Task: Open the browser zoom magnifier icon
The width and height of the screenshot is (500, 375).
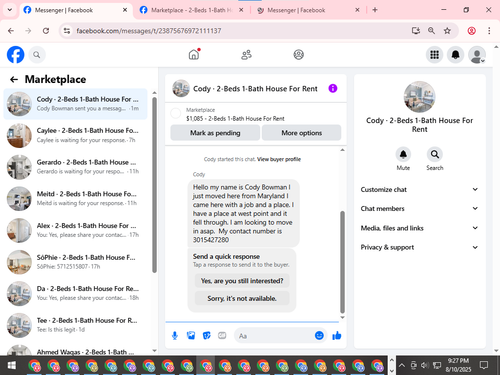Action: [x=431, y=31]
